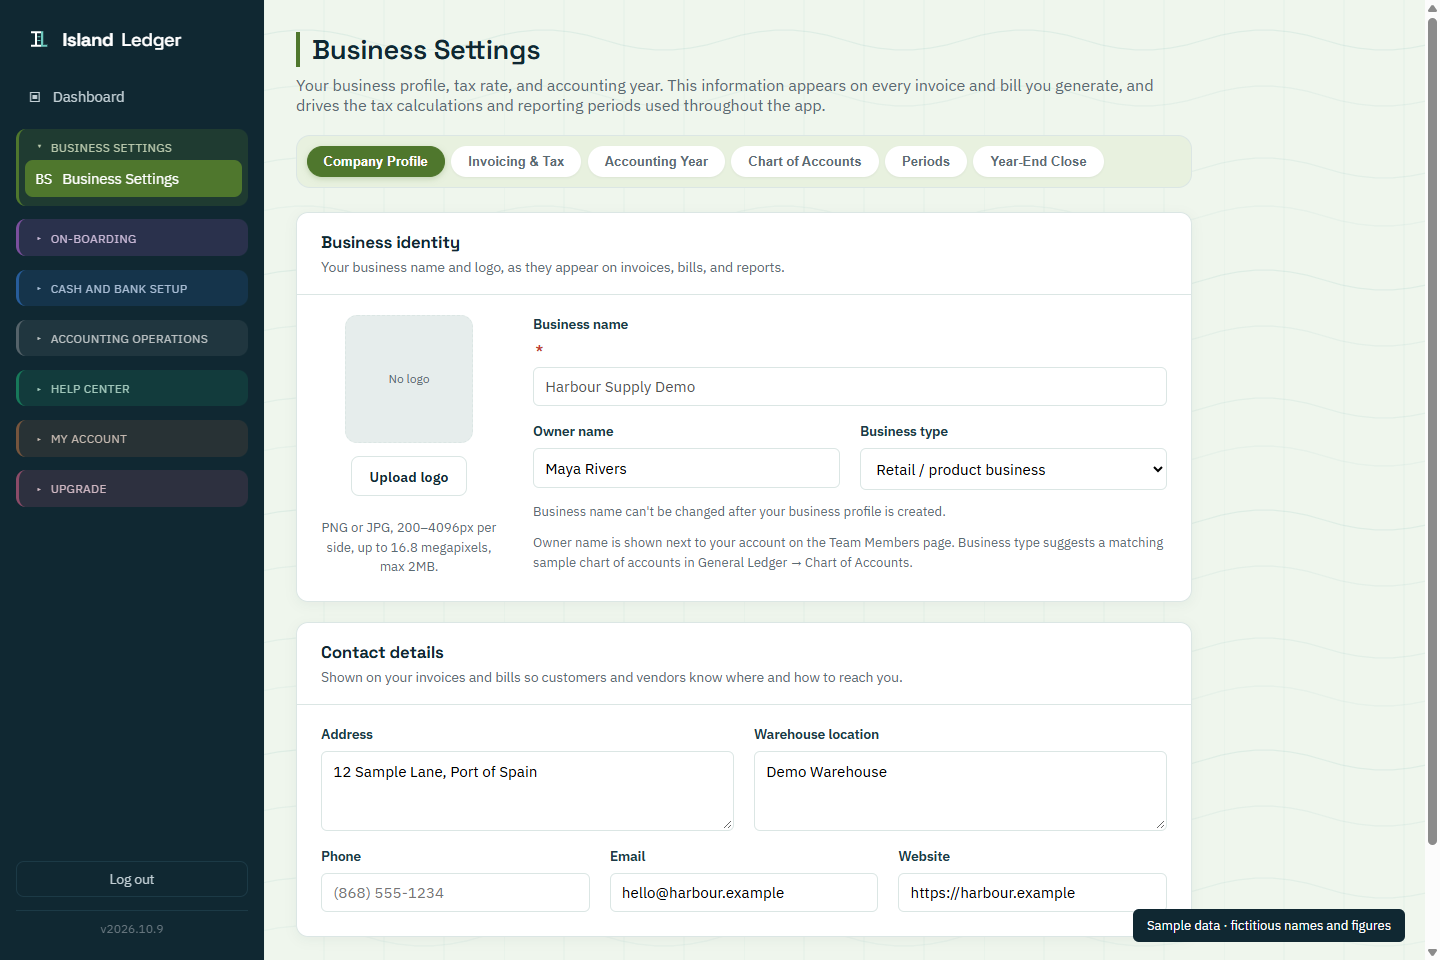Click the scrollbar down arrow
Viewport: 1440px width, 960px height.
click(x=1432, y=952)
